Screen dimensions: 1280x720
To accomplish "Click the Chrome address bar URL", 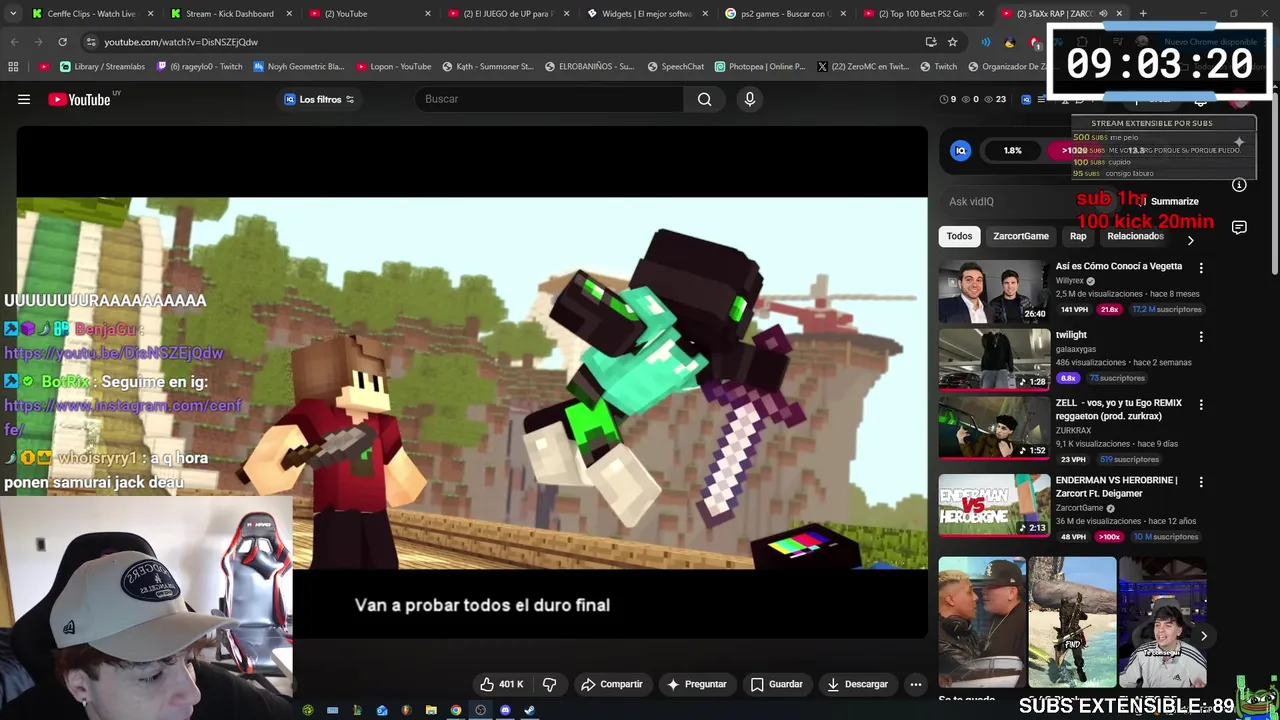I will pyautogui.click(x=181, y=42).
